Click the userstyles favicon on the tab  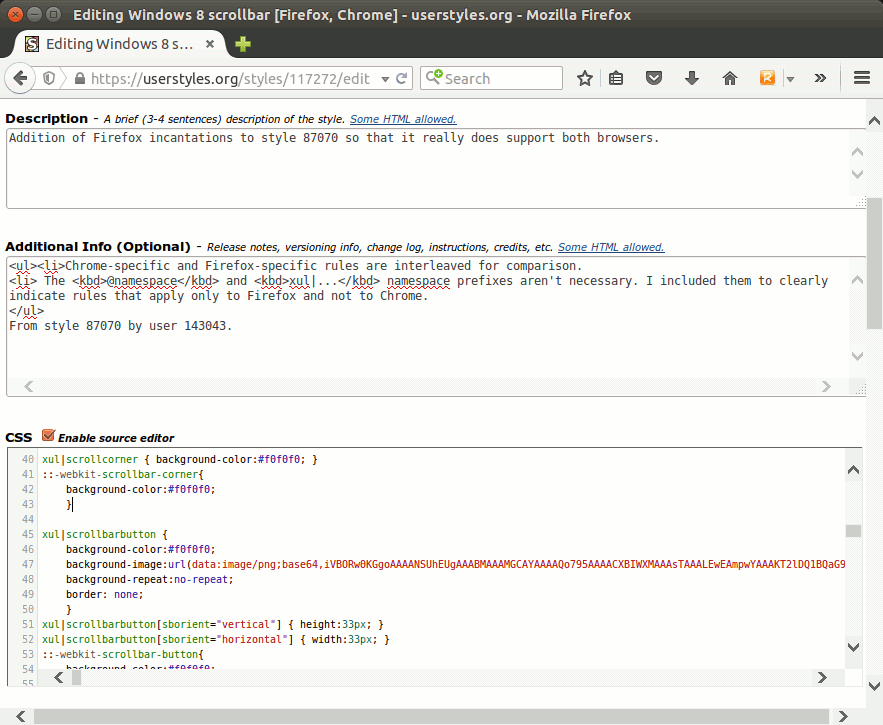pos(32,44)
